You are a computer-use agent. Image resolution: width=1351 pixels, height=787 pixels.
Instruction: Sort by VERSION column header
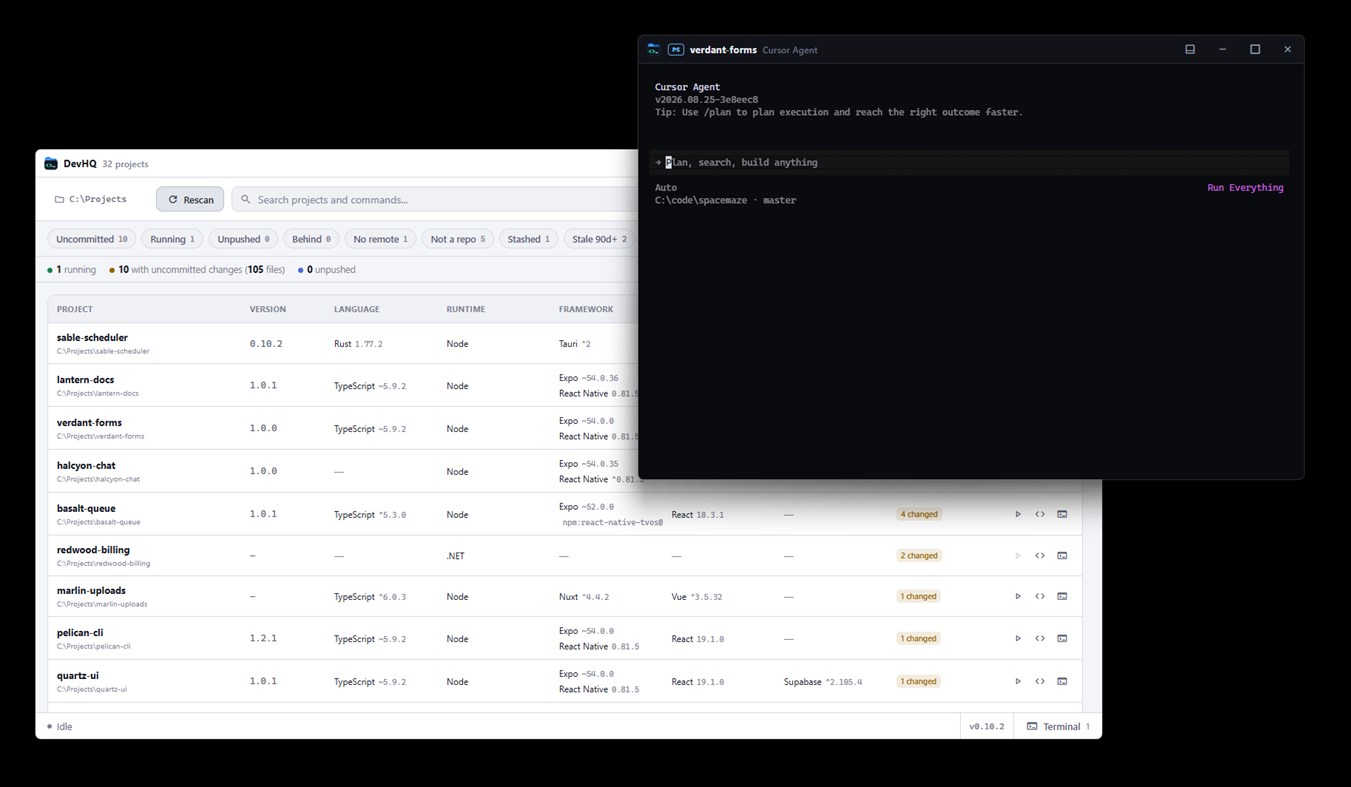coord(267,309)
